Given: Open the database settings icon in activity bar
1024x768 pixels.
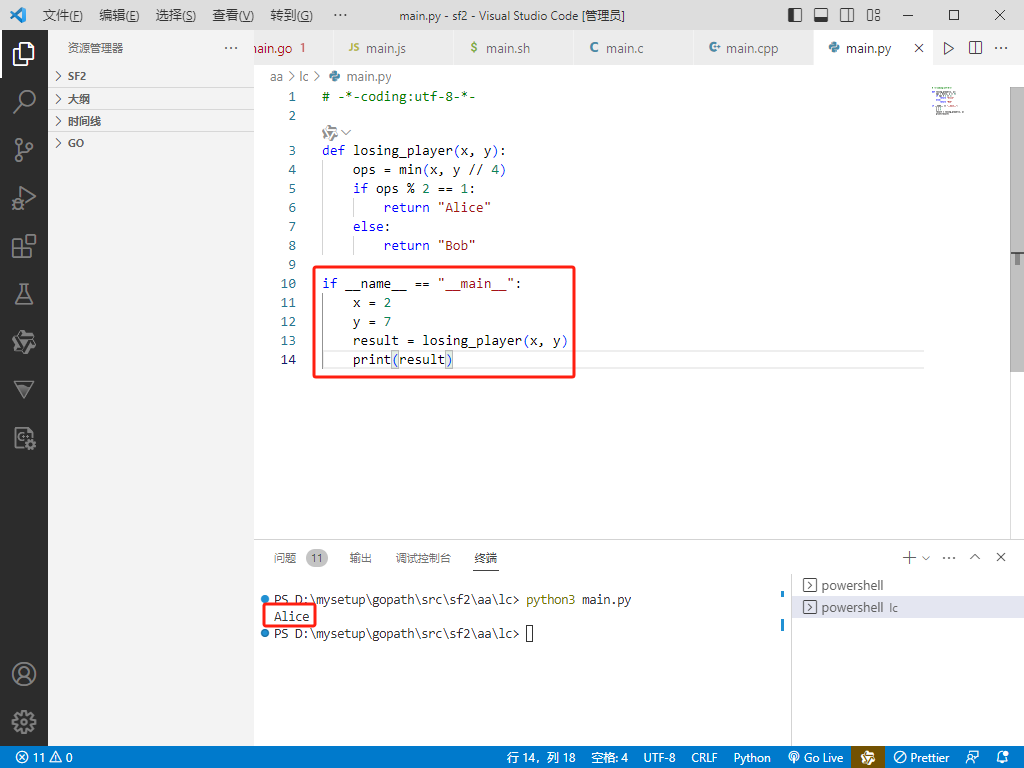Looking at the screenshot, I should coord(24,438).
